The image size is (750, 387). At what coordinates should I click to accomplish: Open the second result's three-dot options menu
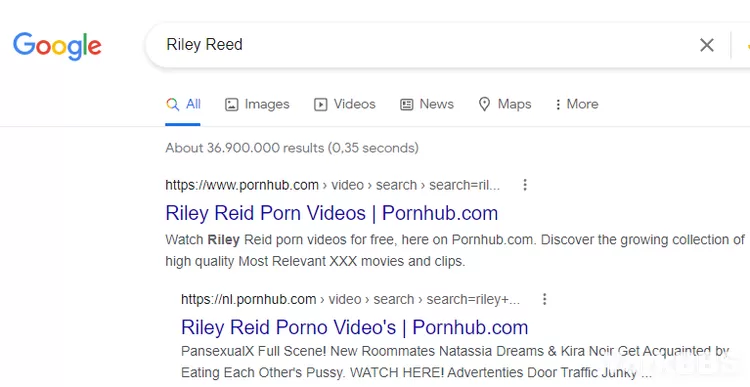point(544,299)
